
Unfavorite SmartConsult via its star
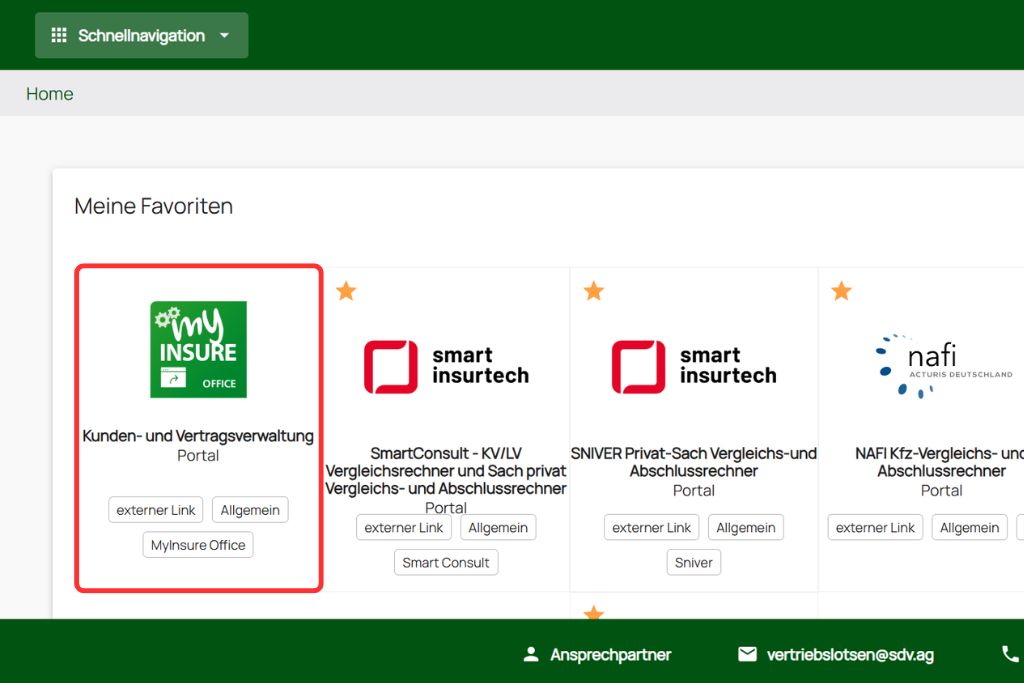[346, 291]
